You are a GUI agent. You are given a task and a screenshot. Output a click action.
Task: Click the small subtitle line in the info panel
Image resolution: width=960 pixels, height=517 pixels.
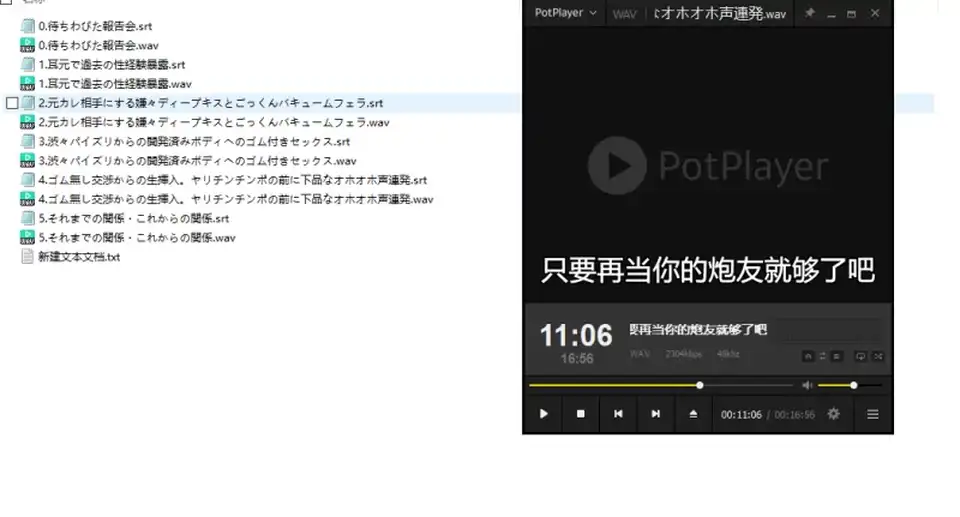tap(698, 330)
